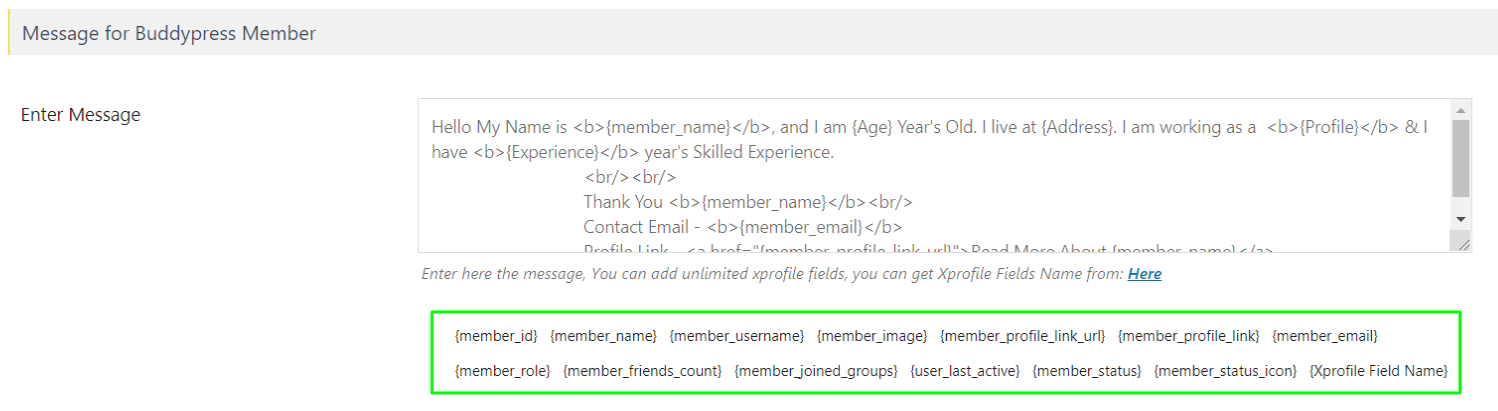Click the {member_username} placeholder tag
The width and height of the screenshot is (1498, 411).
coord(737,335)
